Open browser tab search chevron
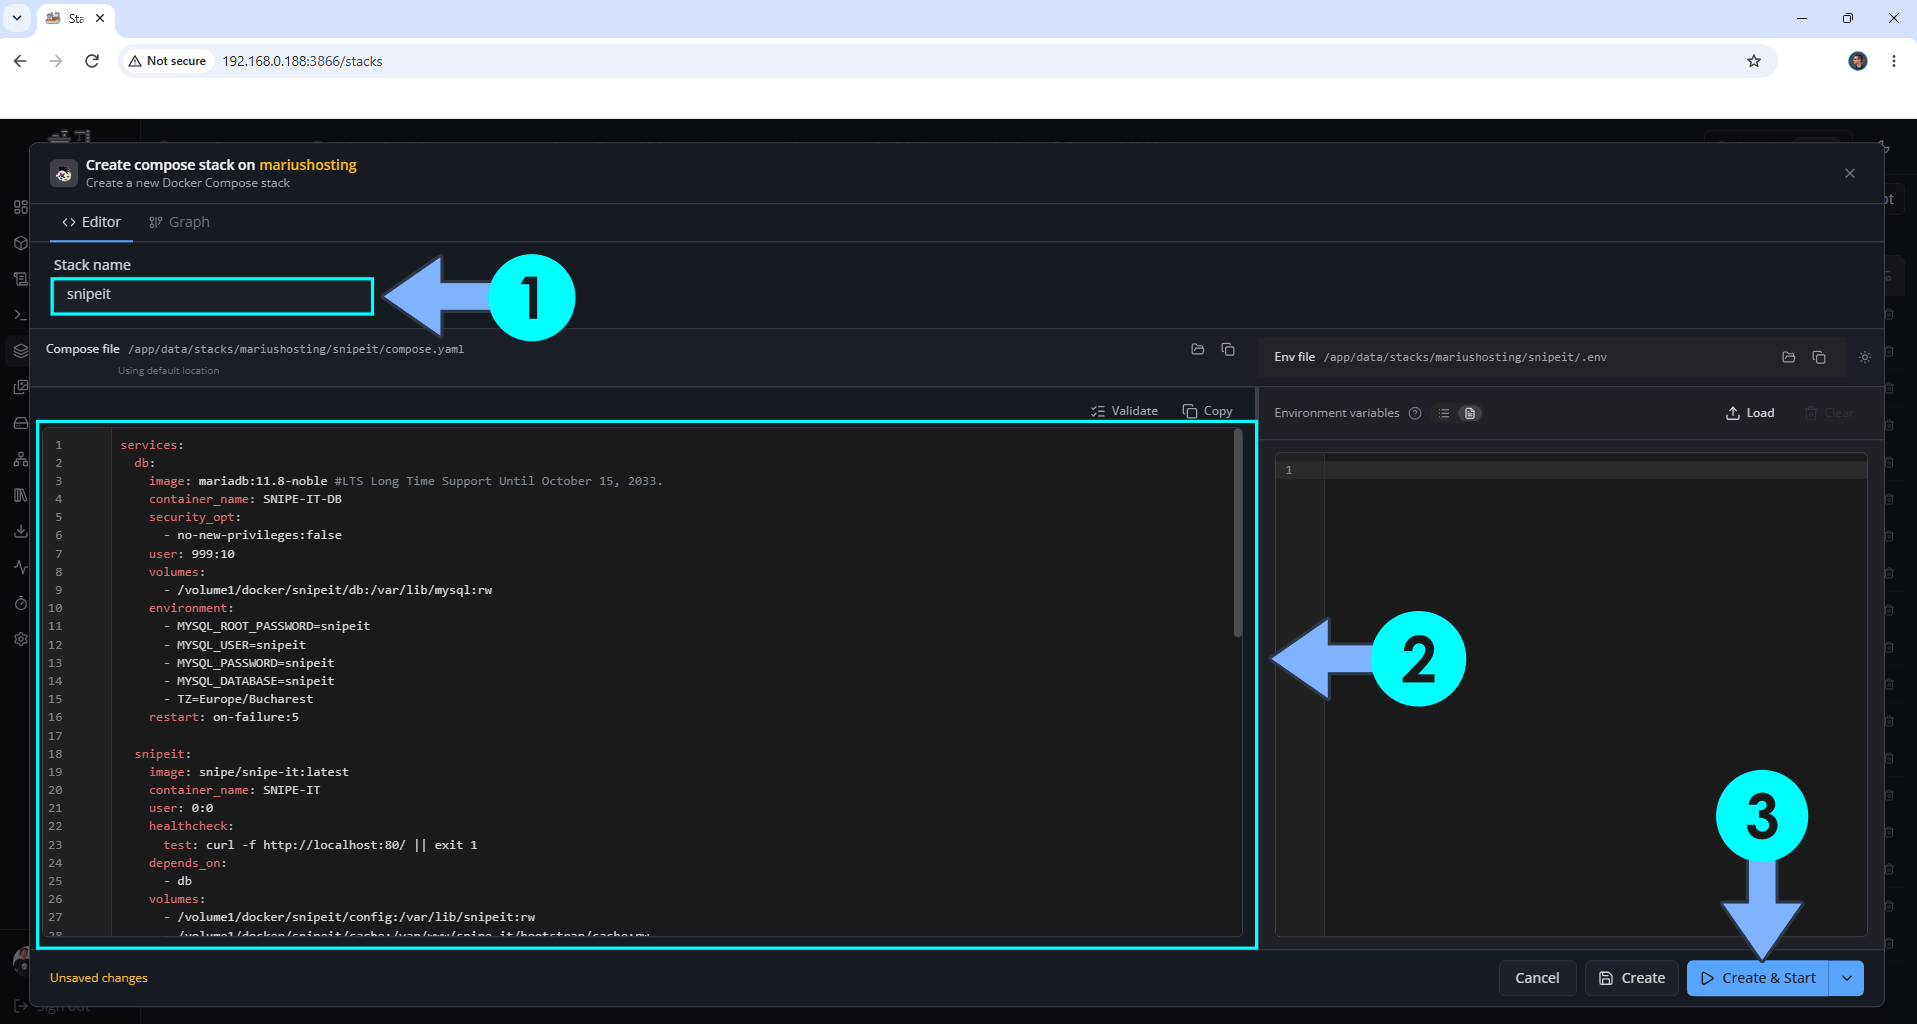Viewport: 1917px width, 1024px height. (17, 18)
